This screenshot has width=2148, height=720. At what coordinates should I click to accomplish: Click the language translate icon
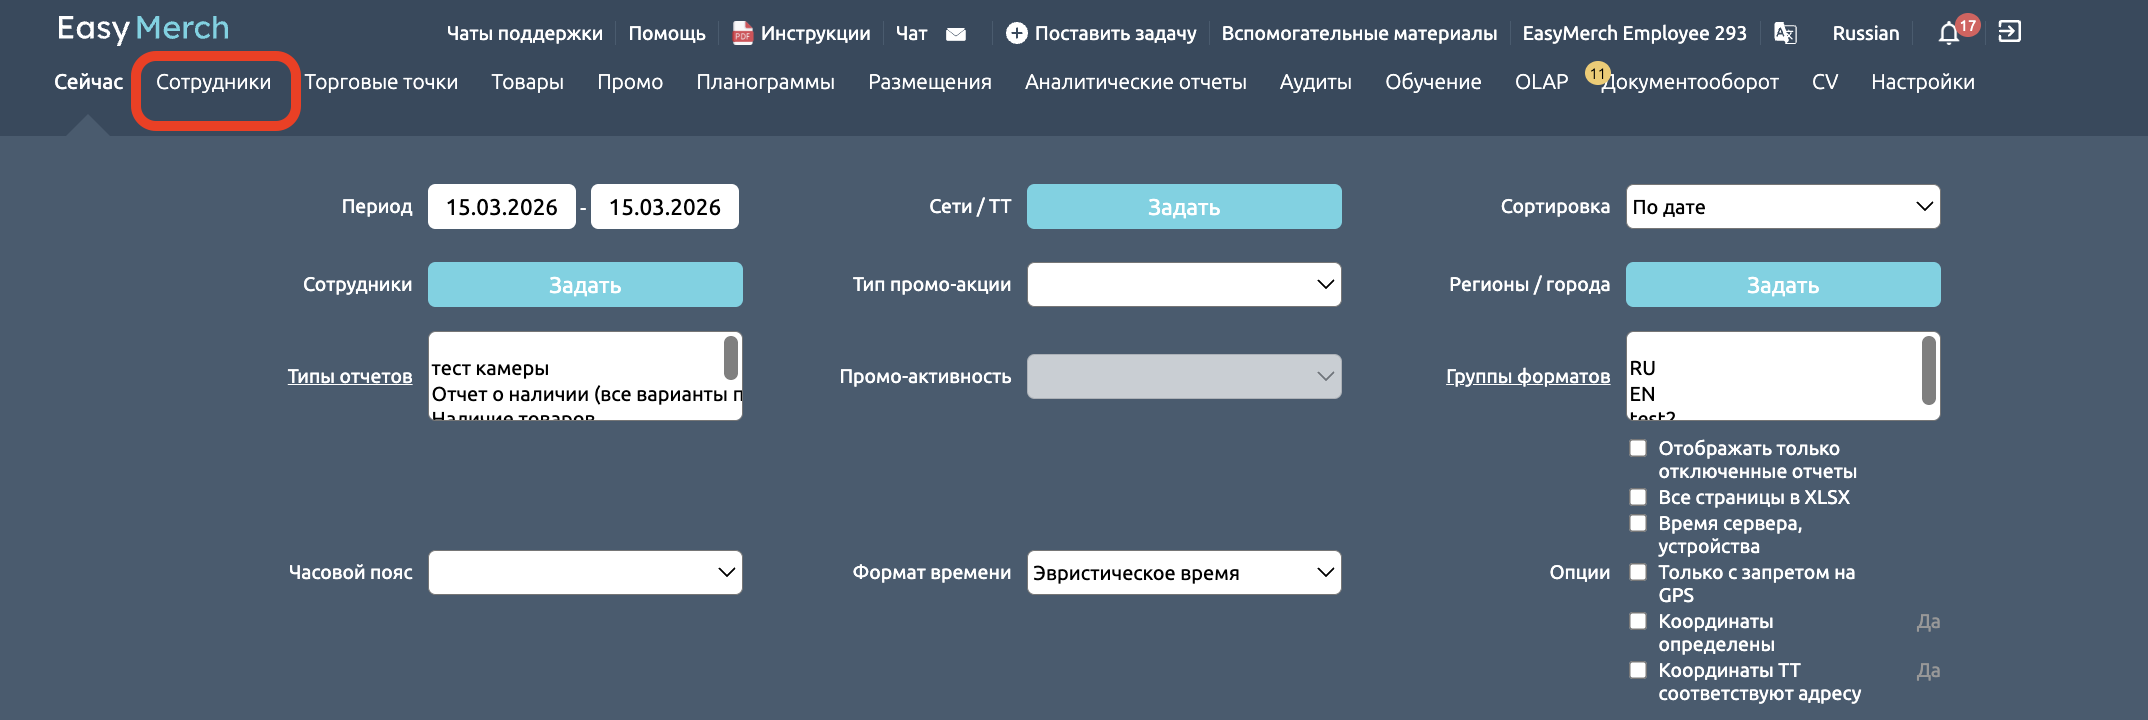(x=1785, y=33)
